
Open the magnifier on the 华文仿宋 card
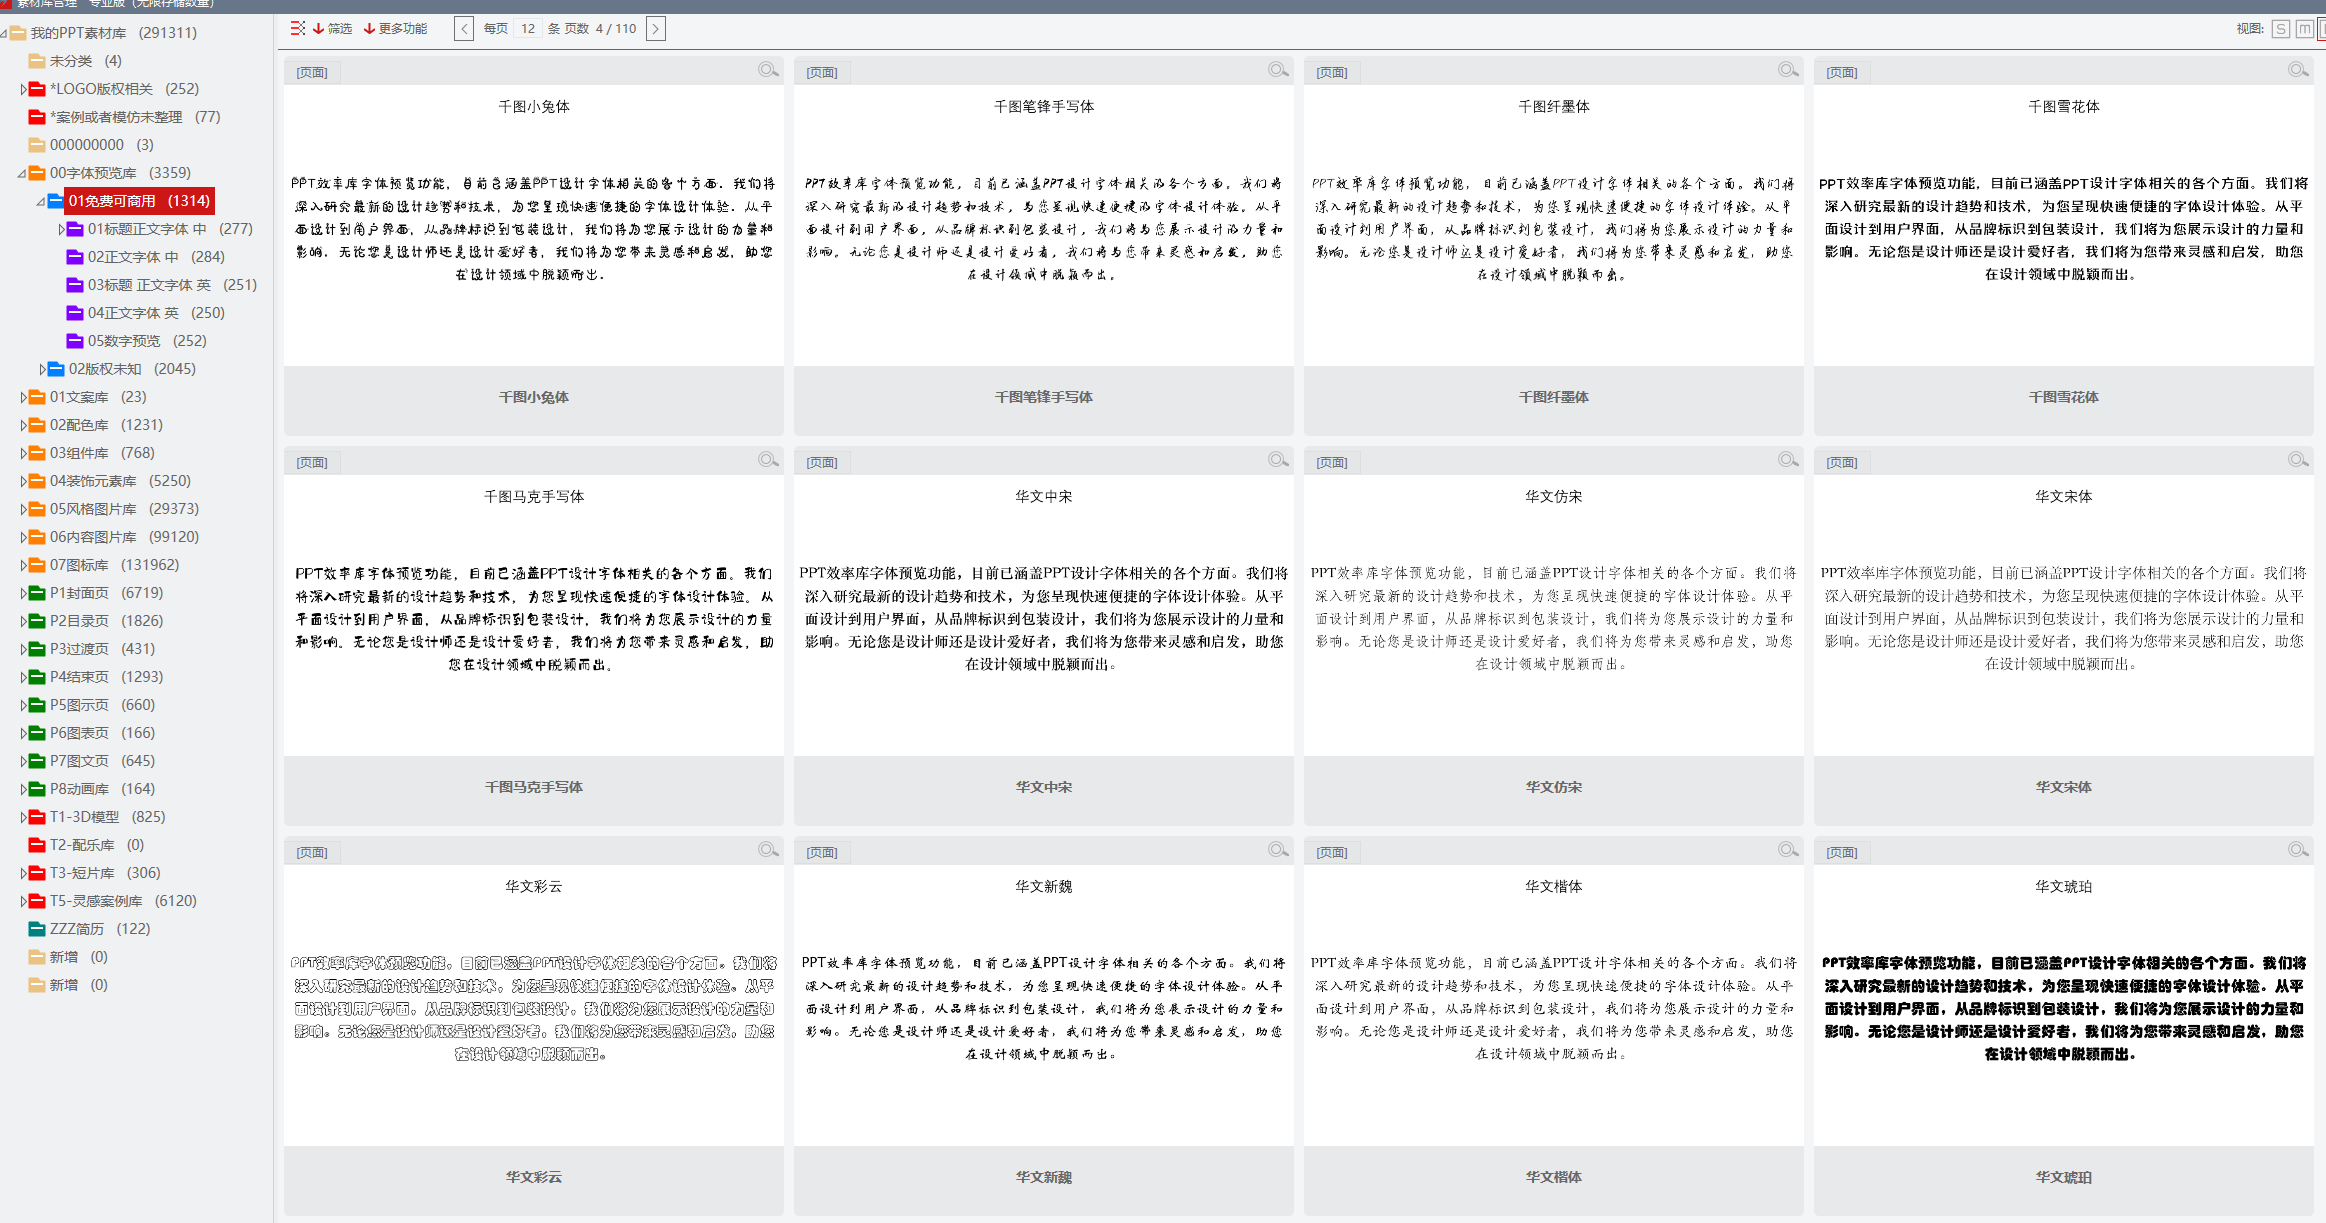1788,460
